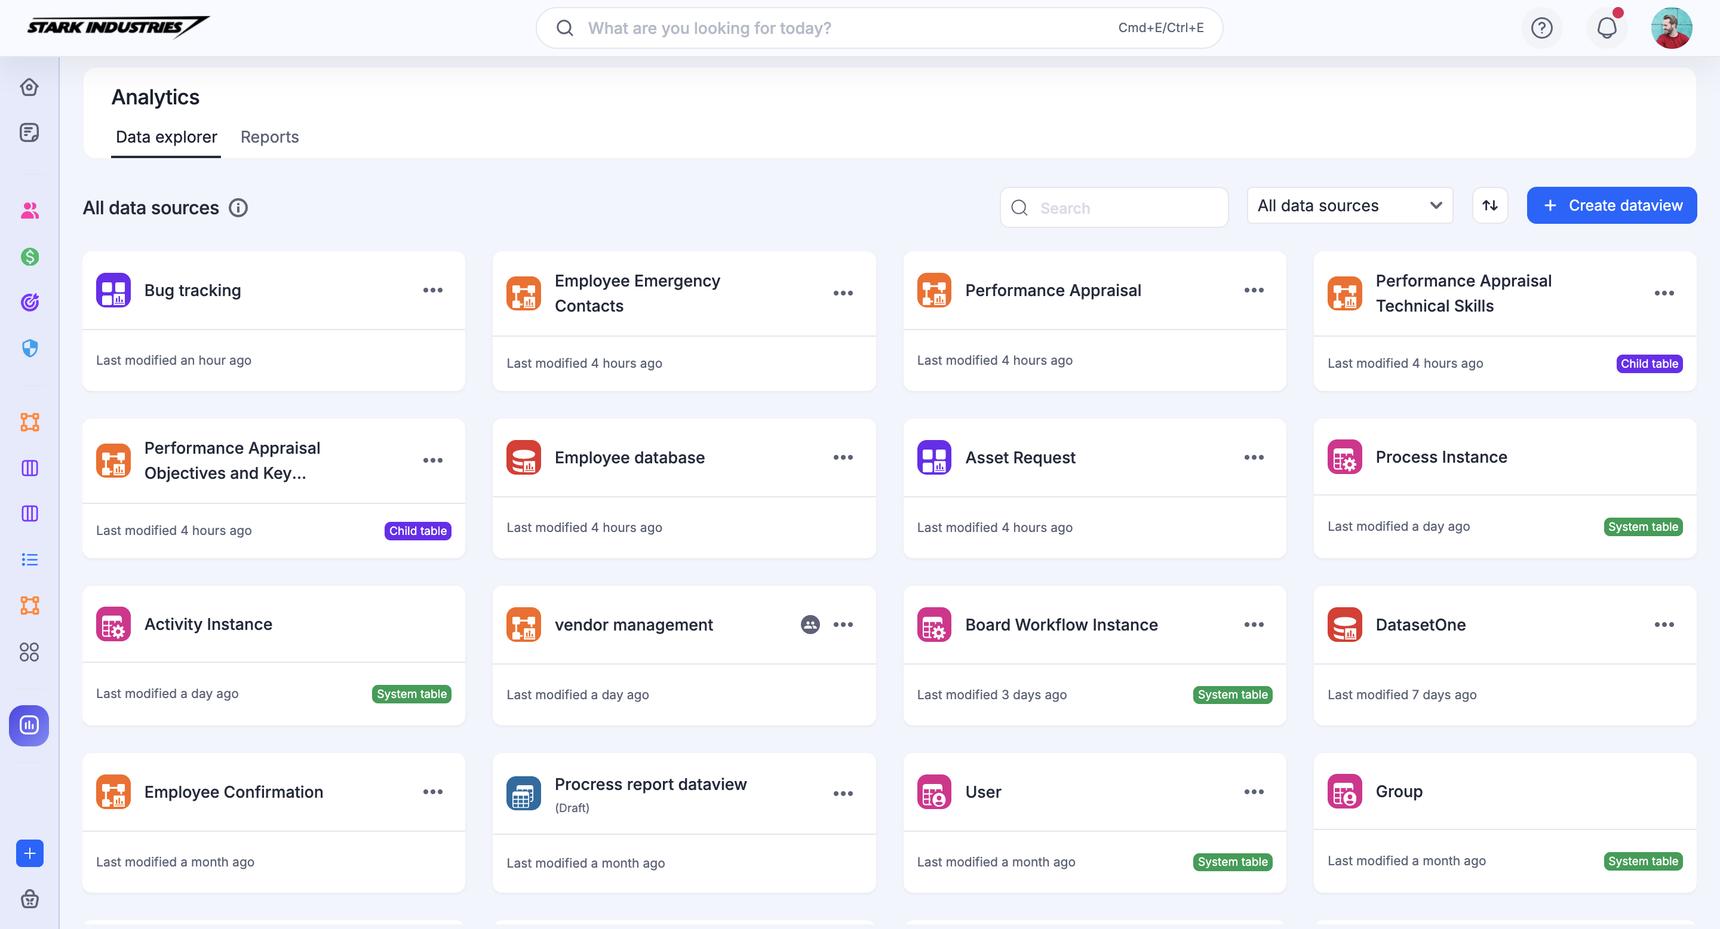
Task: Open the Performance Appraisal data source
Action: [1052, 291]
